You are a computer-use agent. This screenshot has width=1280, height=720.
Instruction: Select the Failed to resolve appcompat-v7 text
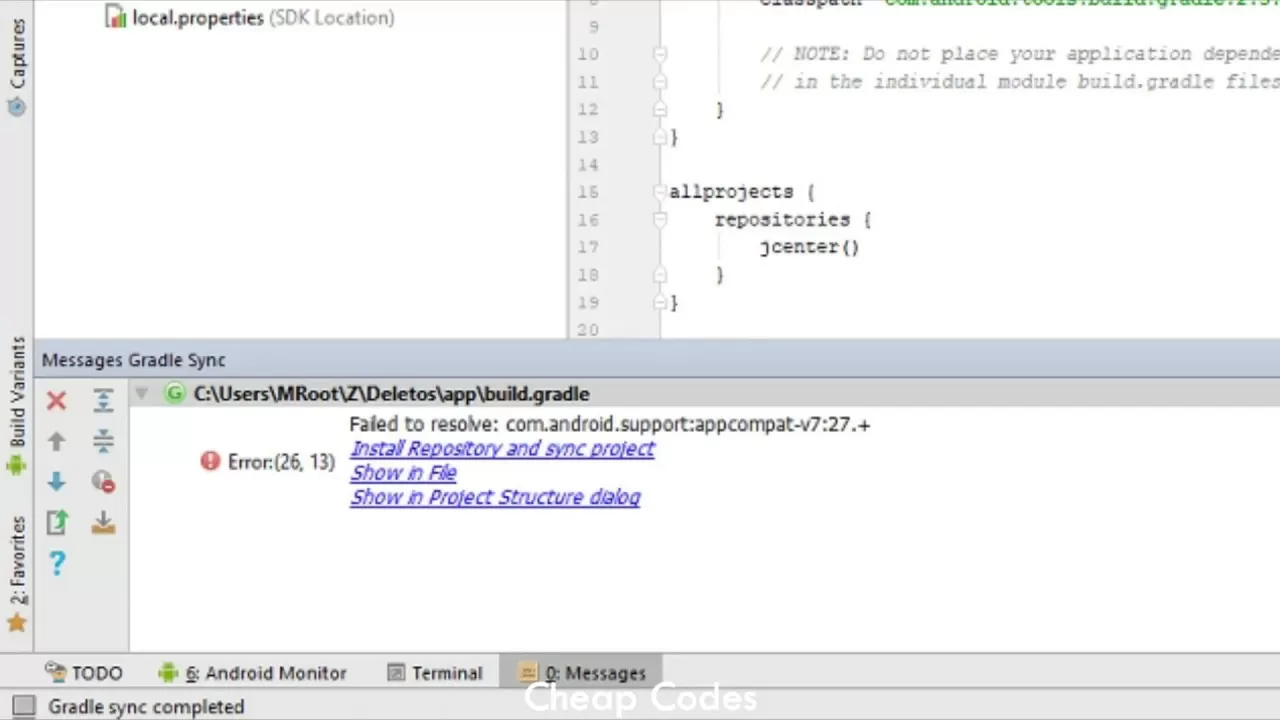[x=610, y=424]
